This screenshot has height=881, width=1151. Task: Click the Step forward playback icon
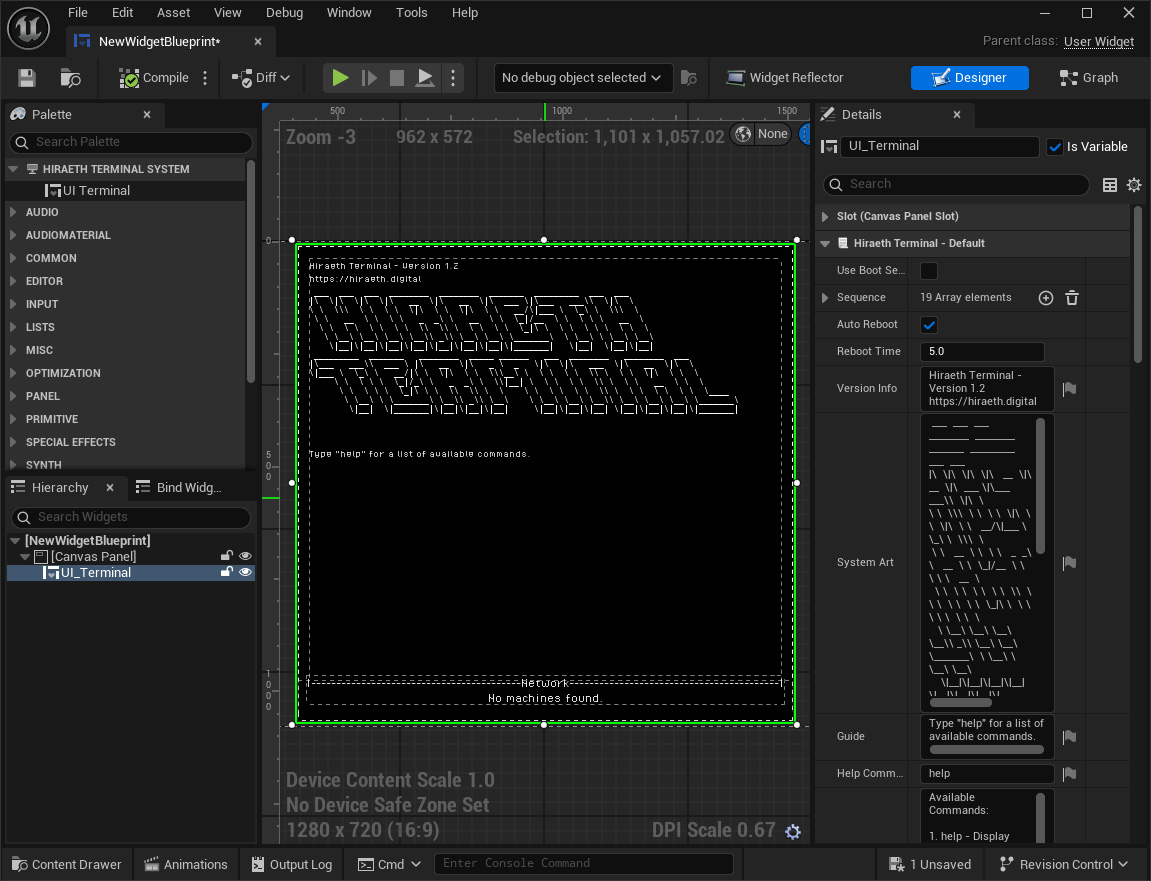tap(368, 78)
